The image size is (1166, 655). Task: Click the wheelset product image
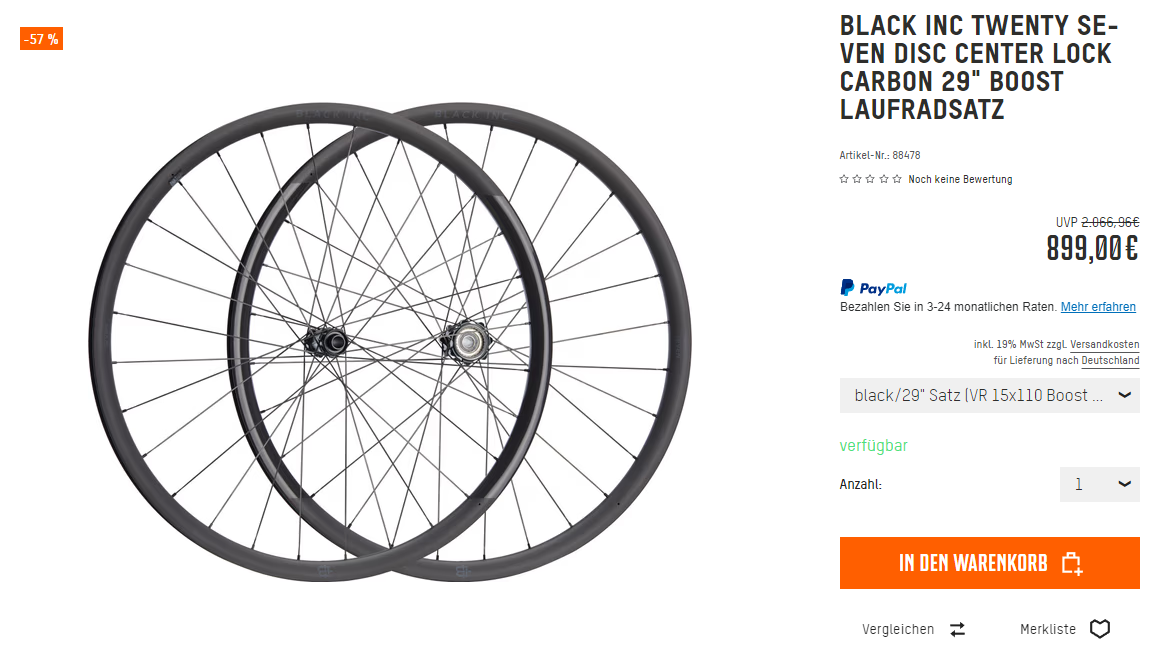pos(390,345)
